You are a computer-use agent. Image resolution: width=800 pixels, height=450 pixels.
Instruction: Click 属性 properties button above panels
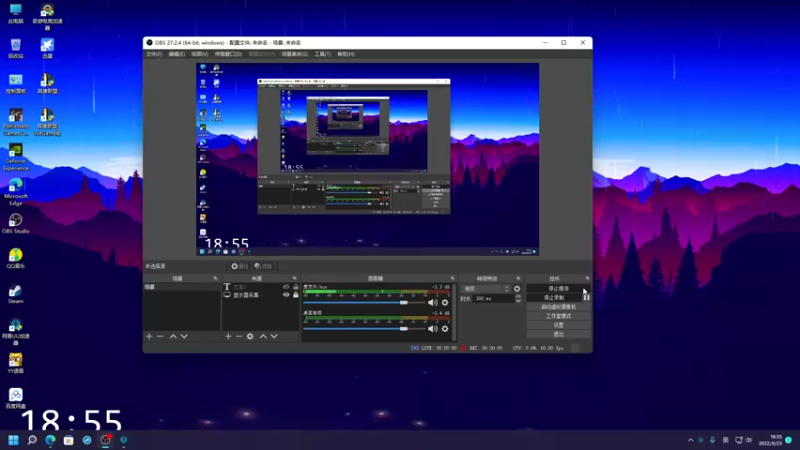click(x=239, y=266)
